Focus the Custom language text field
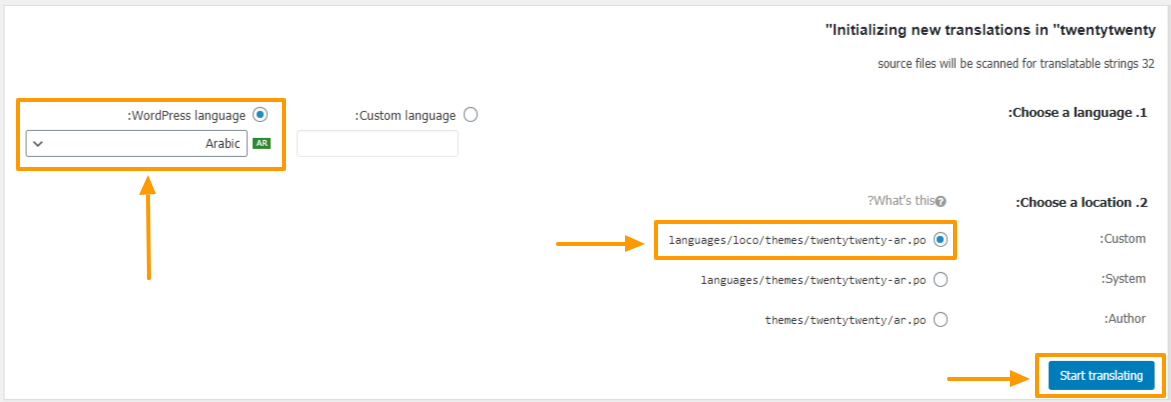This screenshot has height=402, width=1171. [377, 143]
